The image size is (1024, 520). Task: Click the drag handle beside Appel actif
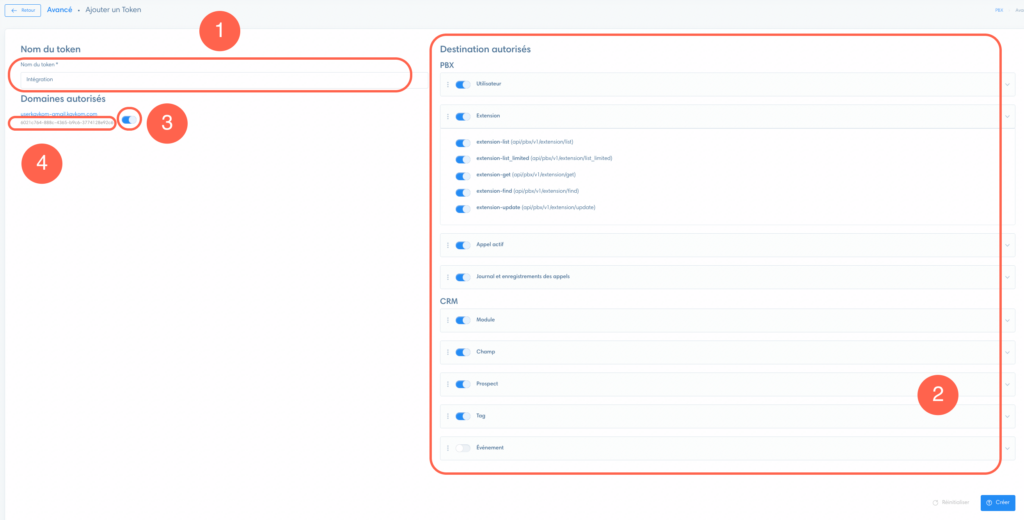[448, 245]
